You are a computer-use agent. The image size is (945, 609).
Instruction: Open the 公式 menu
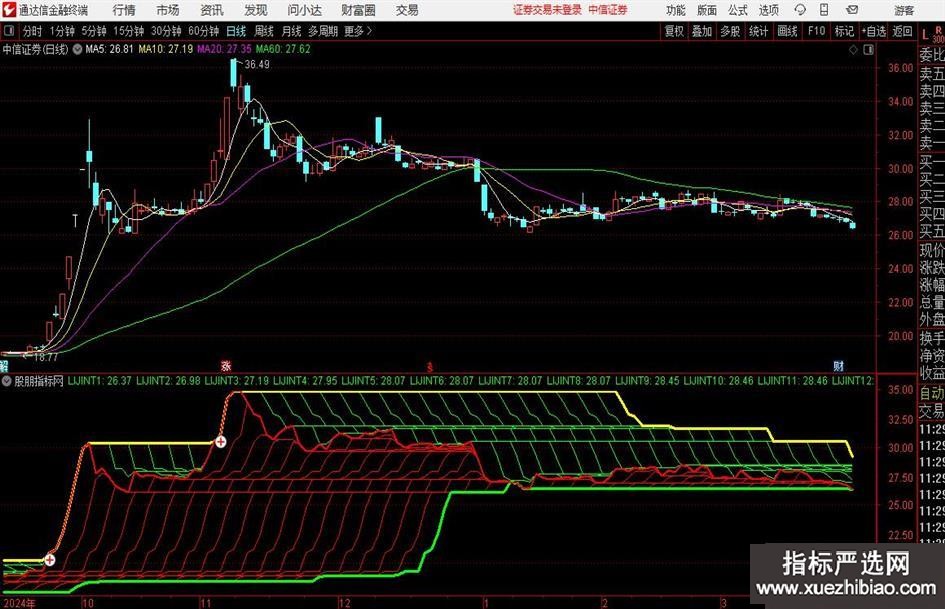coord(738,10)
